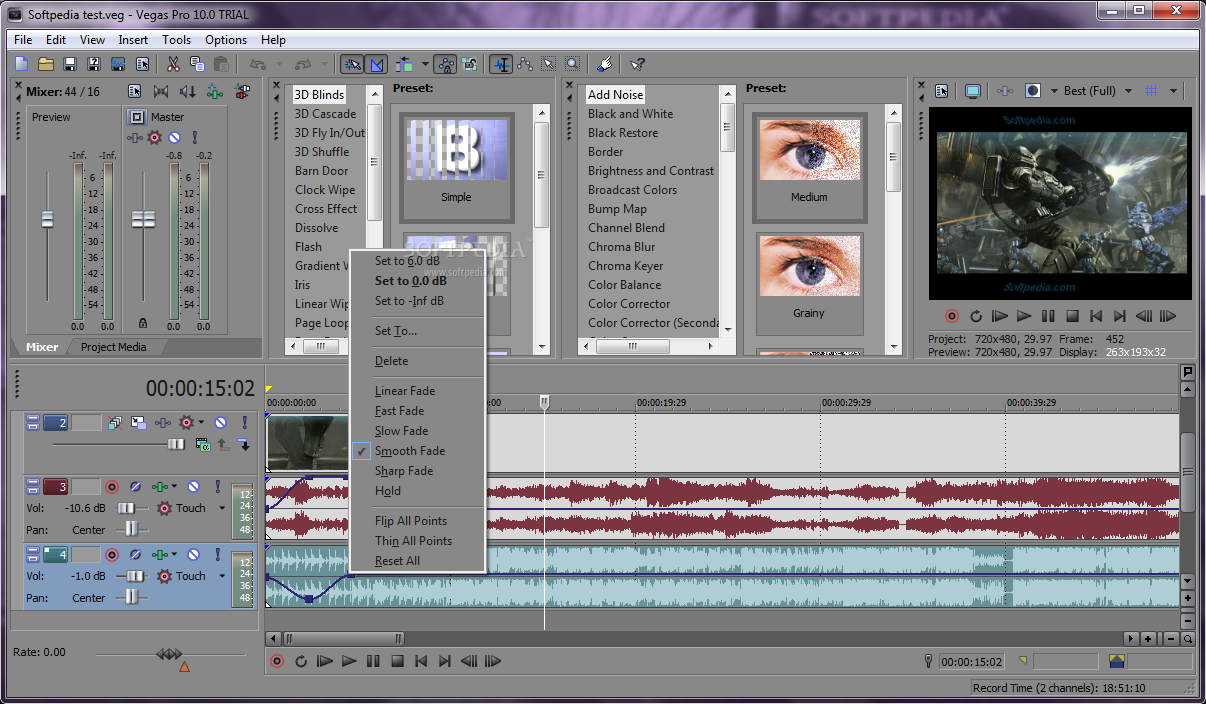Click Reset All in the context menu
Image resolution: width=1206 pixels, height=704 pixels.
tap(403, 561)
